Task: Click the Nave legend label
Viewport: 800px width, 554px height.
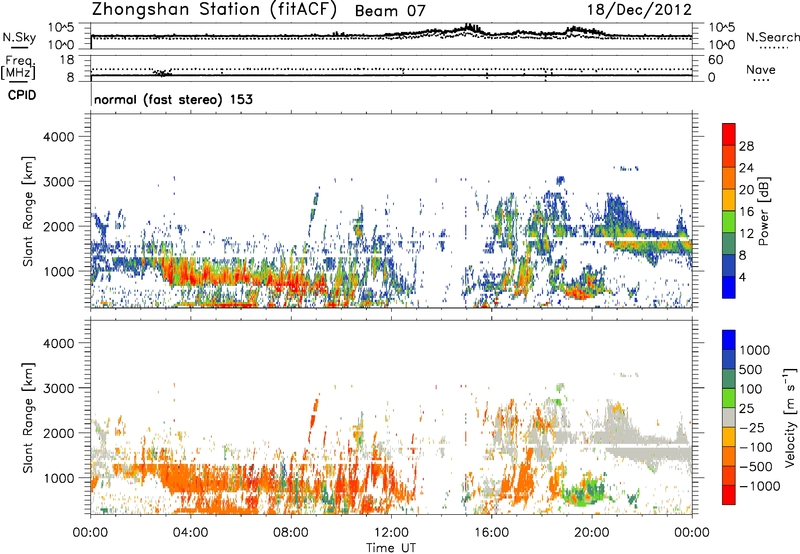Action: [761, 69]
